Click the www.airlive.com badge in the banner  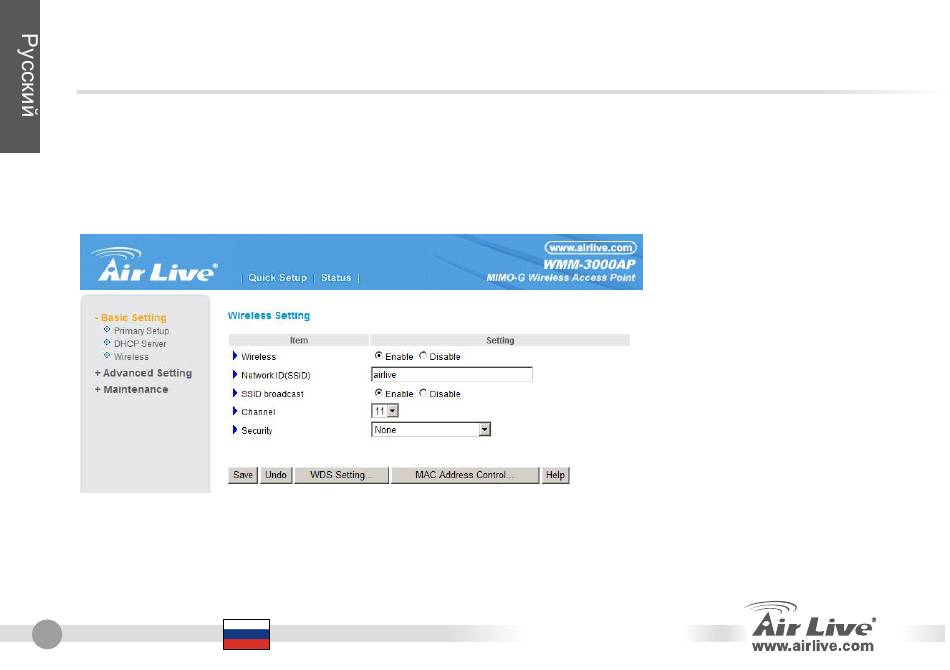590,248
